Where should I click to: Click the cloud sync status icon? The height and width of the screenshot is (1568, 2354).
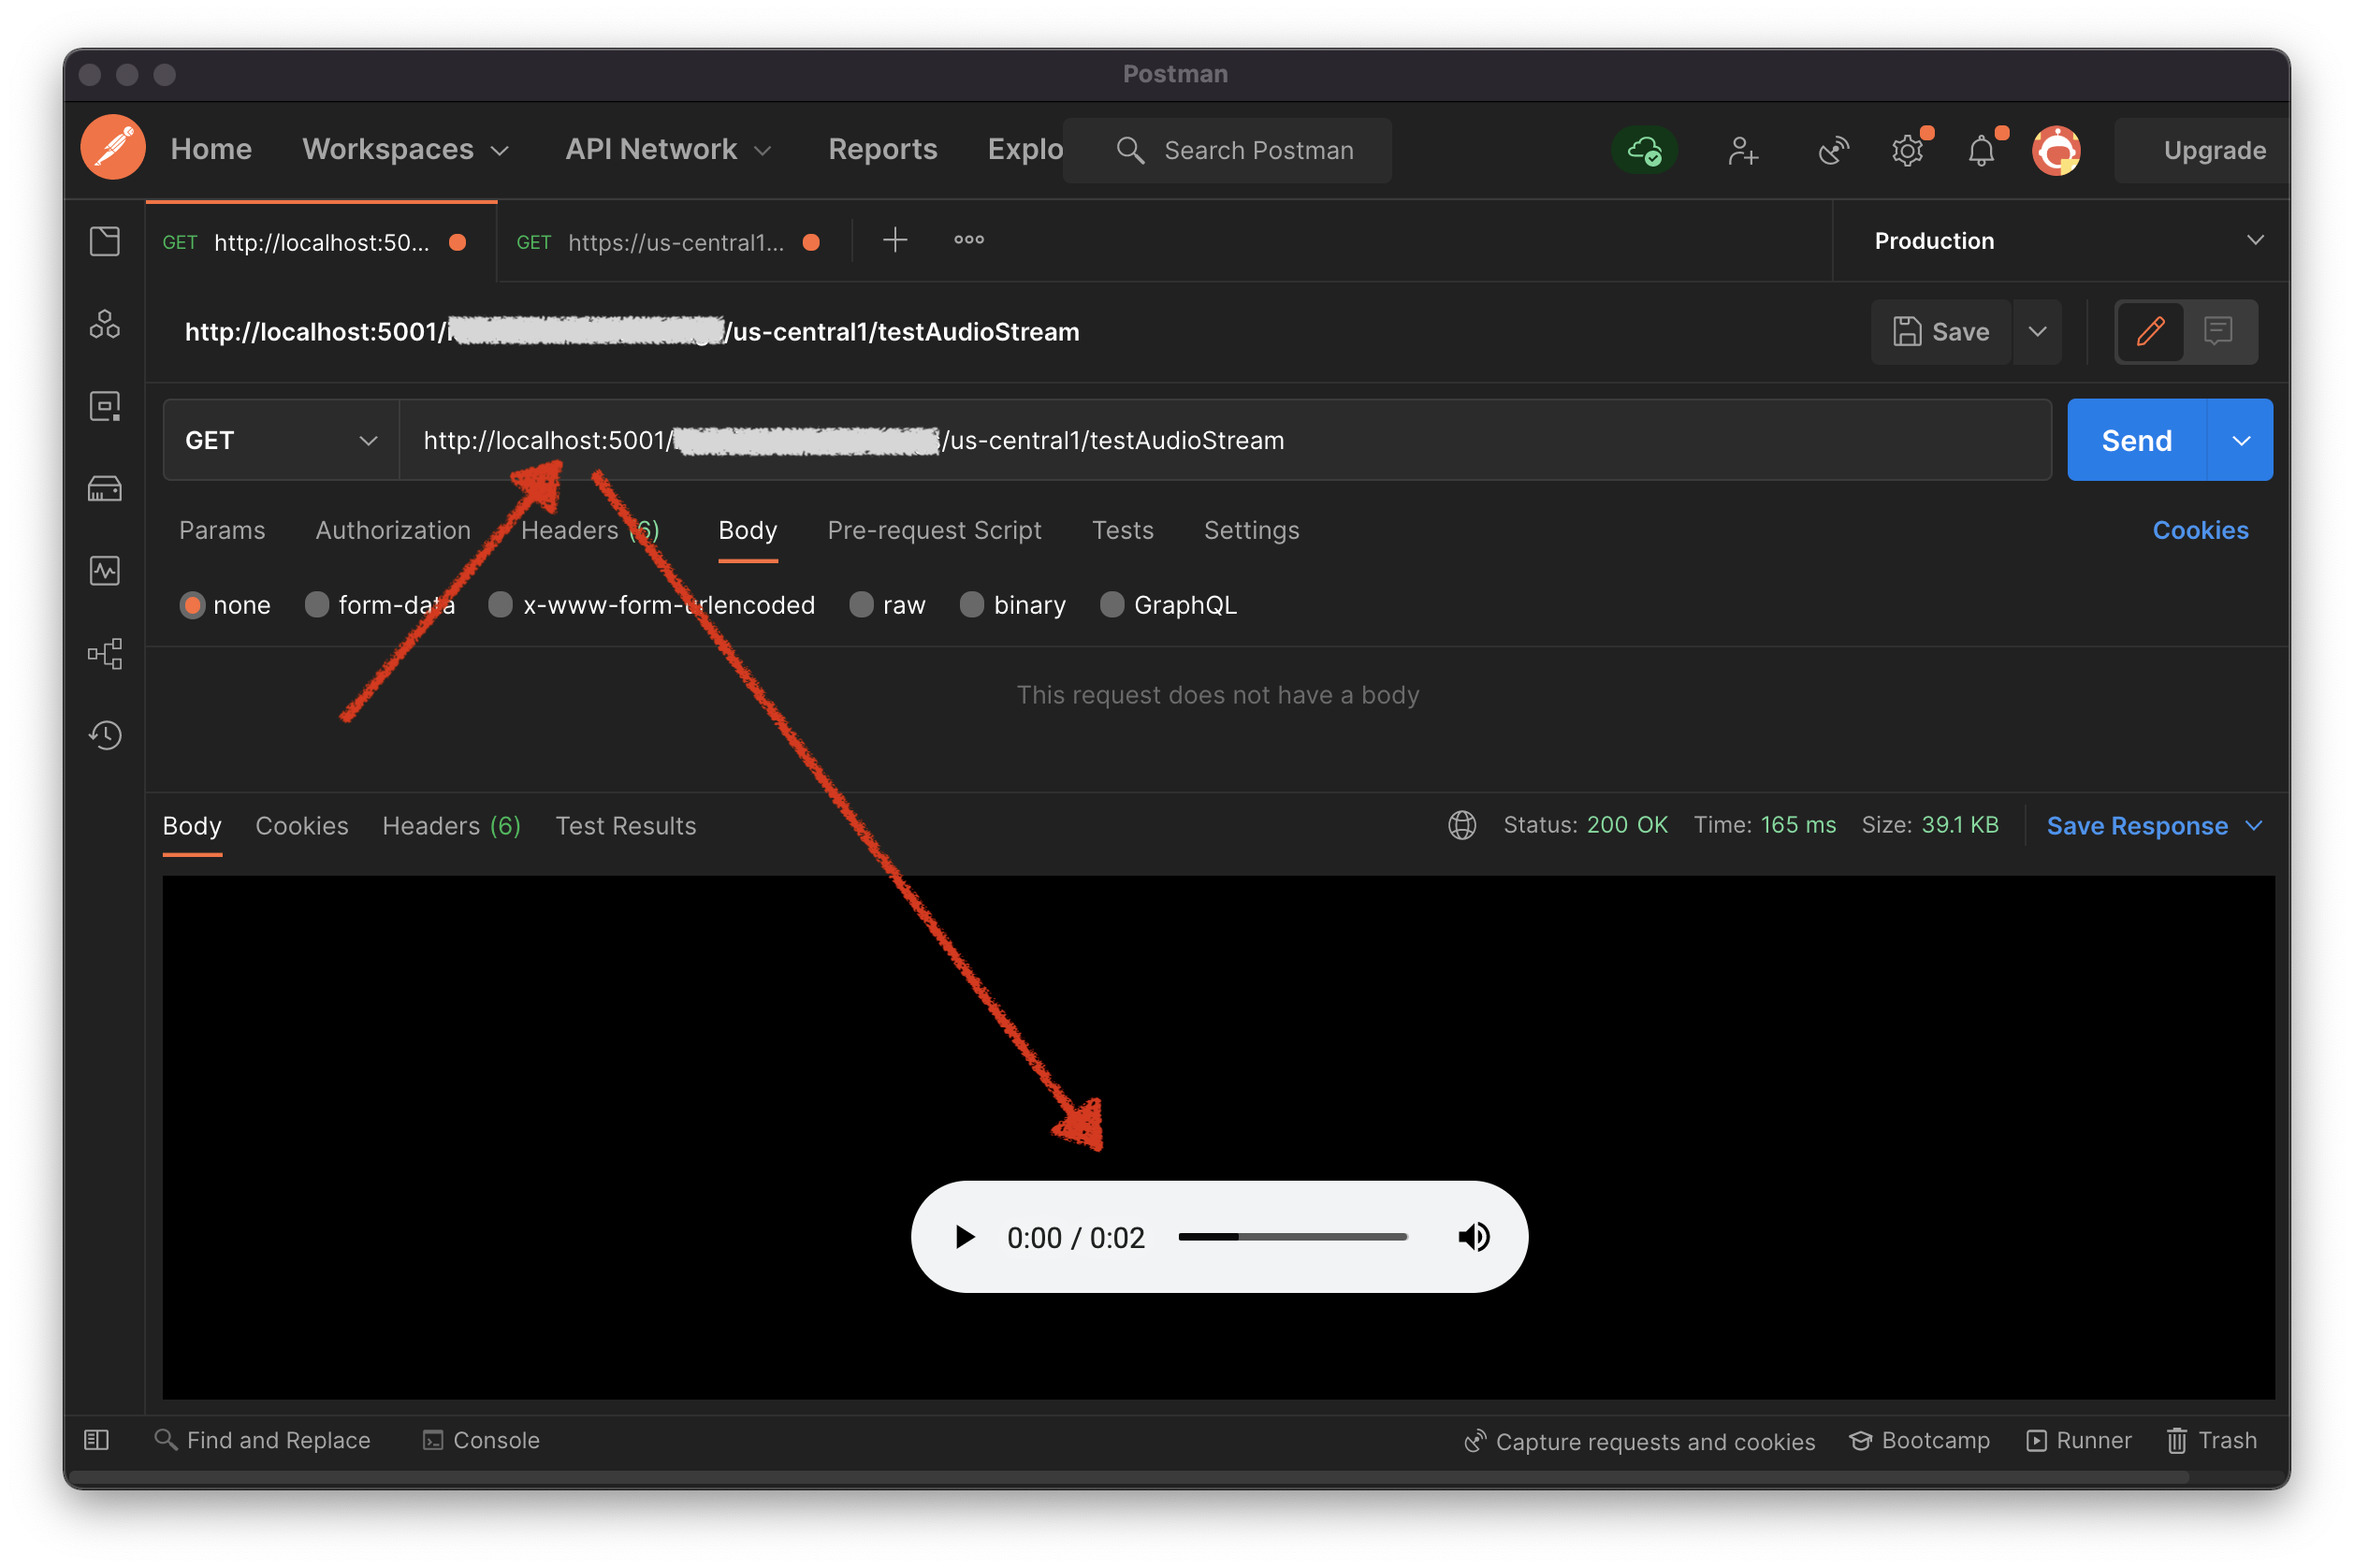(x=1644, y=150)
